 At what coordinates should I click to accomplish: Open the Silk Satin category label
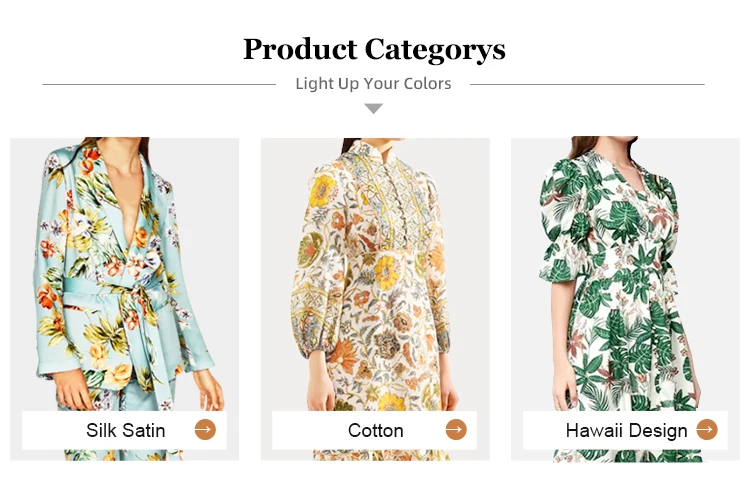[125, 431]
